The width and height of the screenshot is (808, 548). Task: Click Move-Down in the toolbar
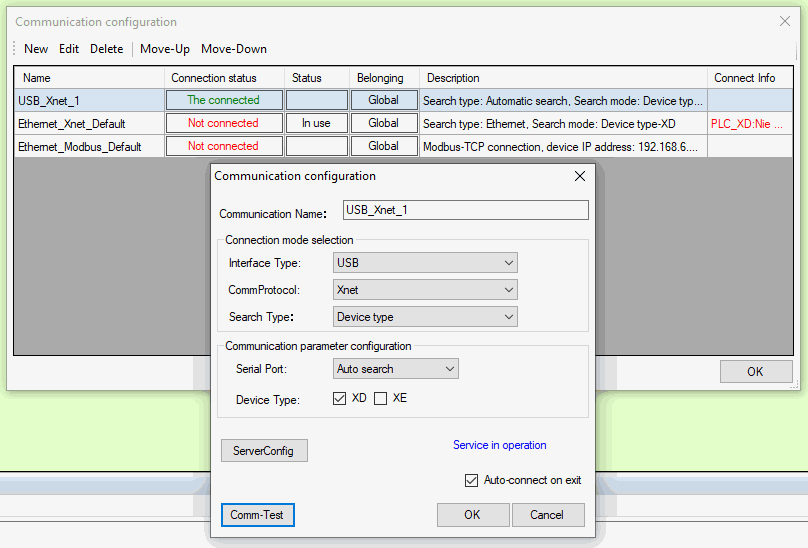click(x=234, y=49)
